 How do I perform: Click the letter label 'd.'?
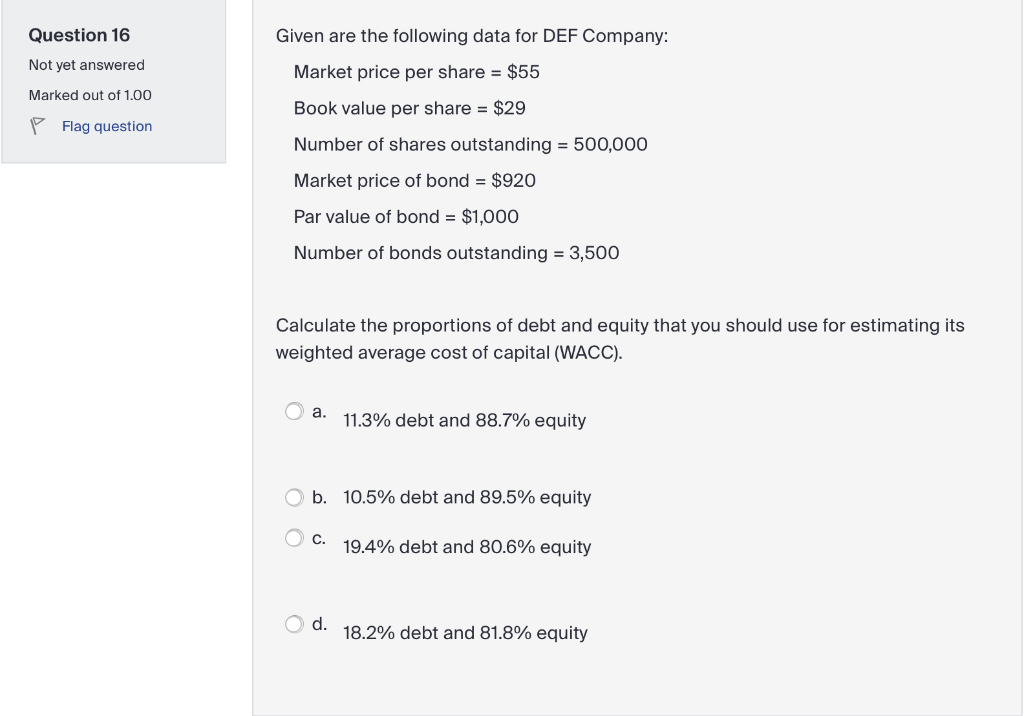point(320,623)
